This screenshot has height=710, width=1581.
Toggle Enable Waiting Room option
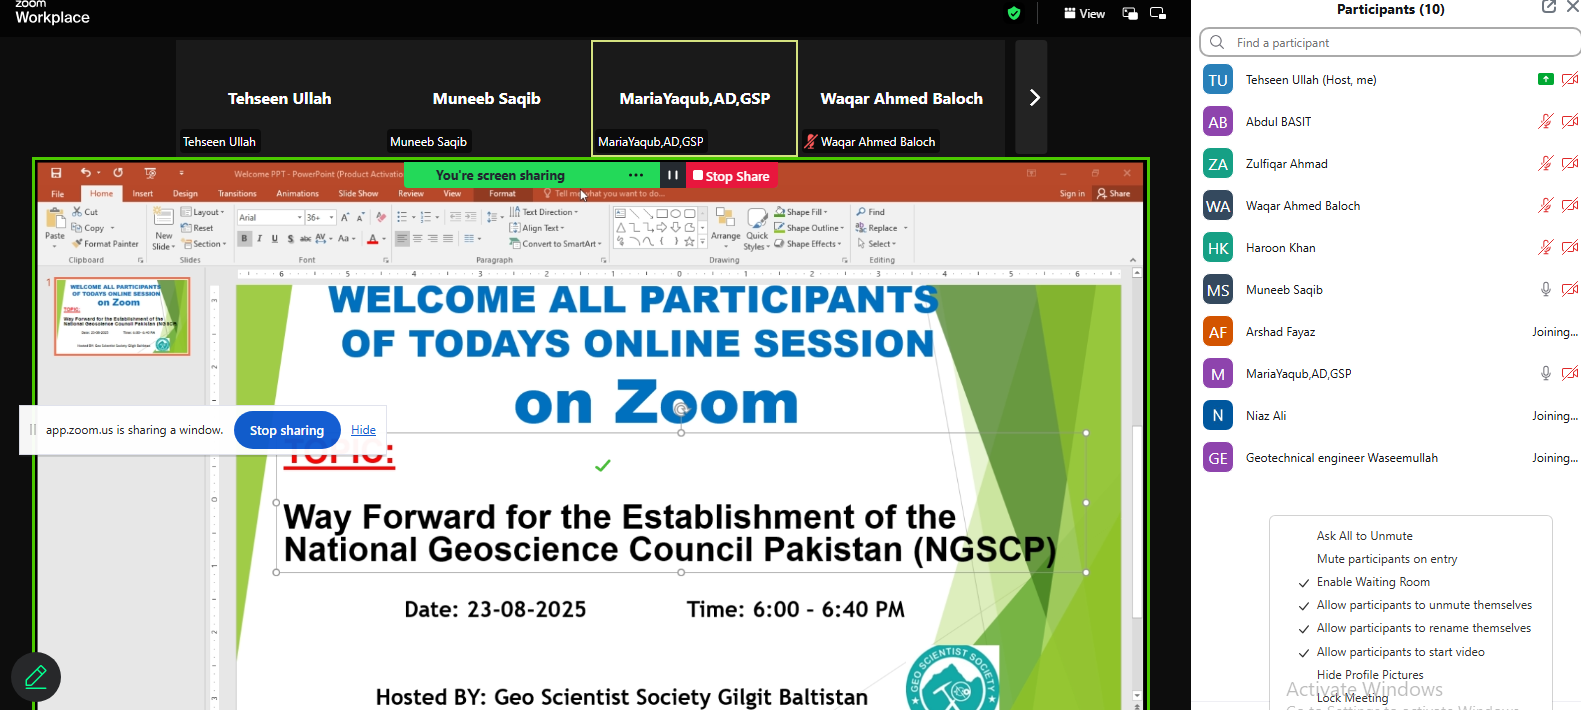[x=1373, y=582]
